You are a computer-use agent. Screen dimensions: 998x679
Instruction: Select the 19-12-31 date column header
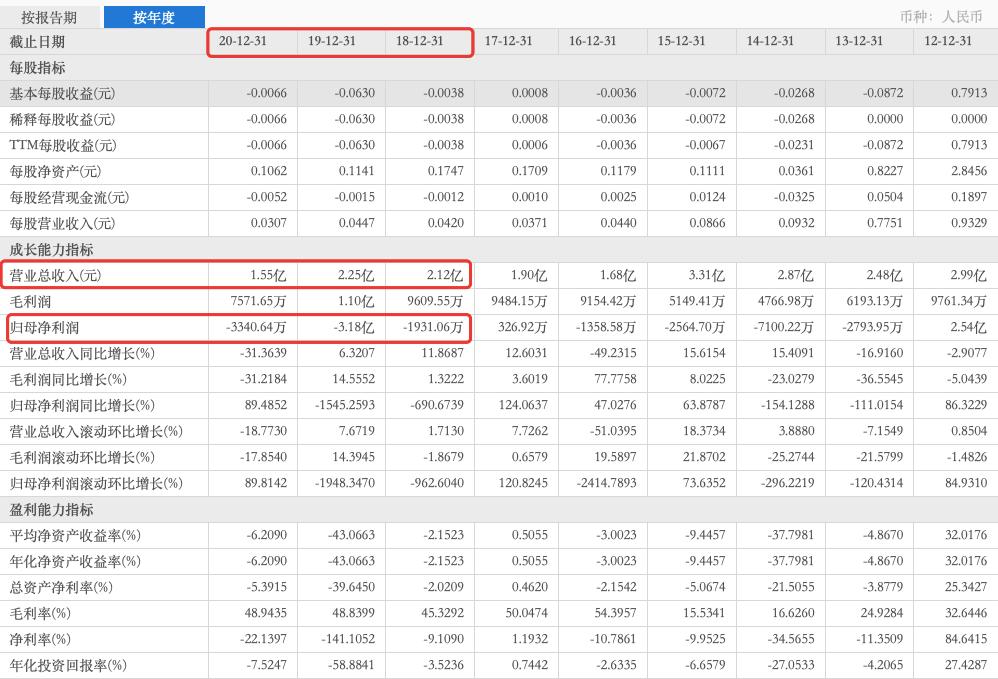point(331,41)
